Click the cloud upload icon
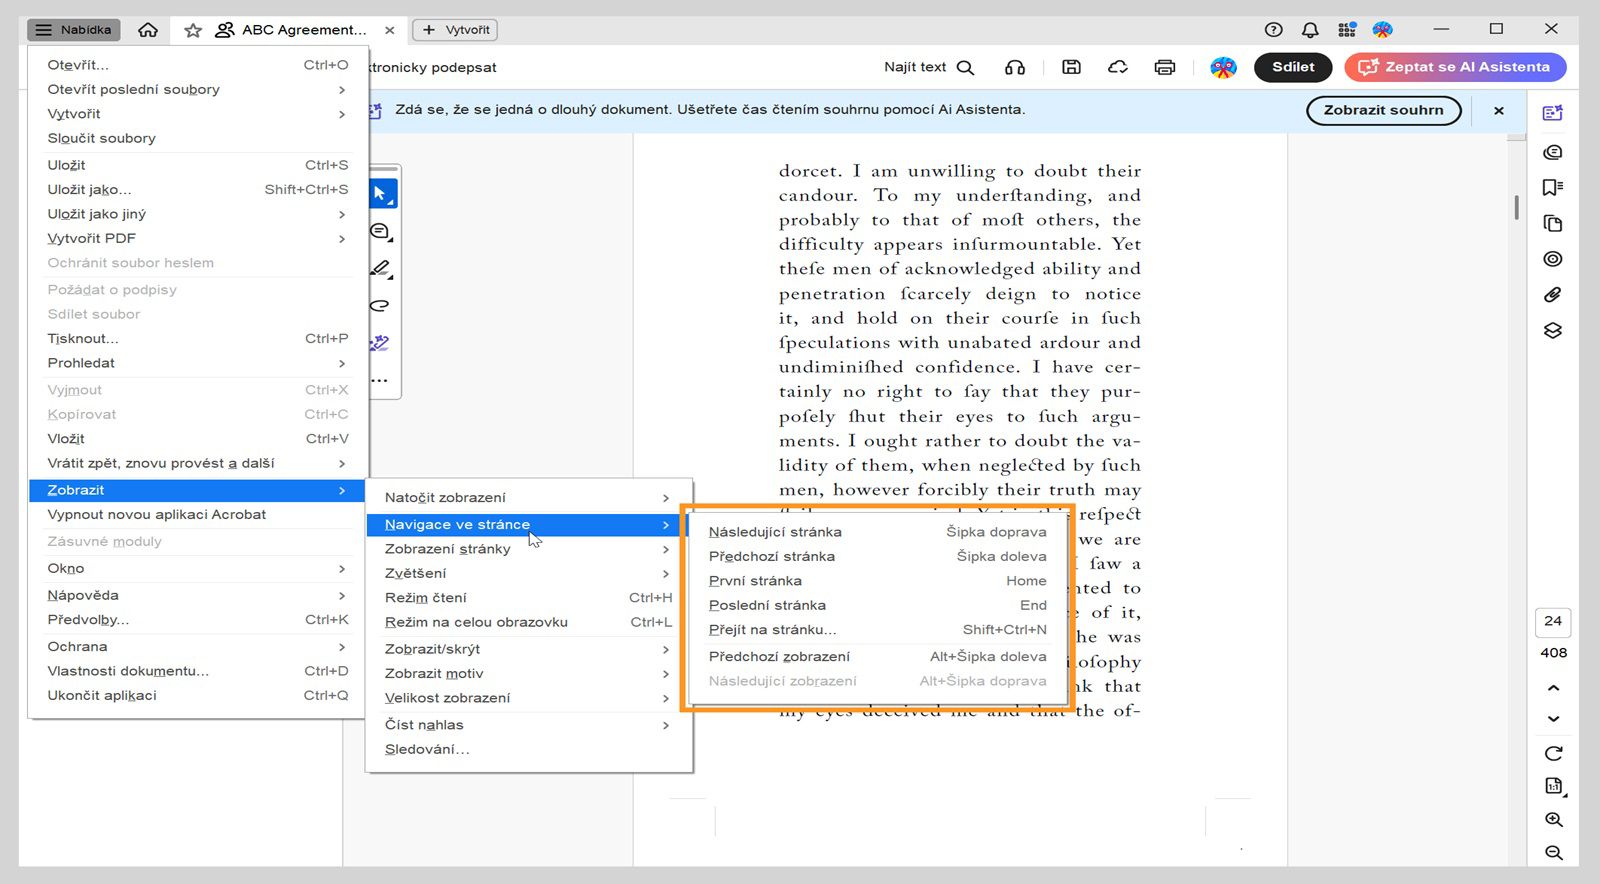 tap(1118, 67)
